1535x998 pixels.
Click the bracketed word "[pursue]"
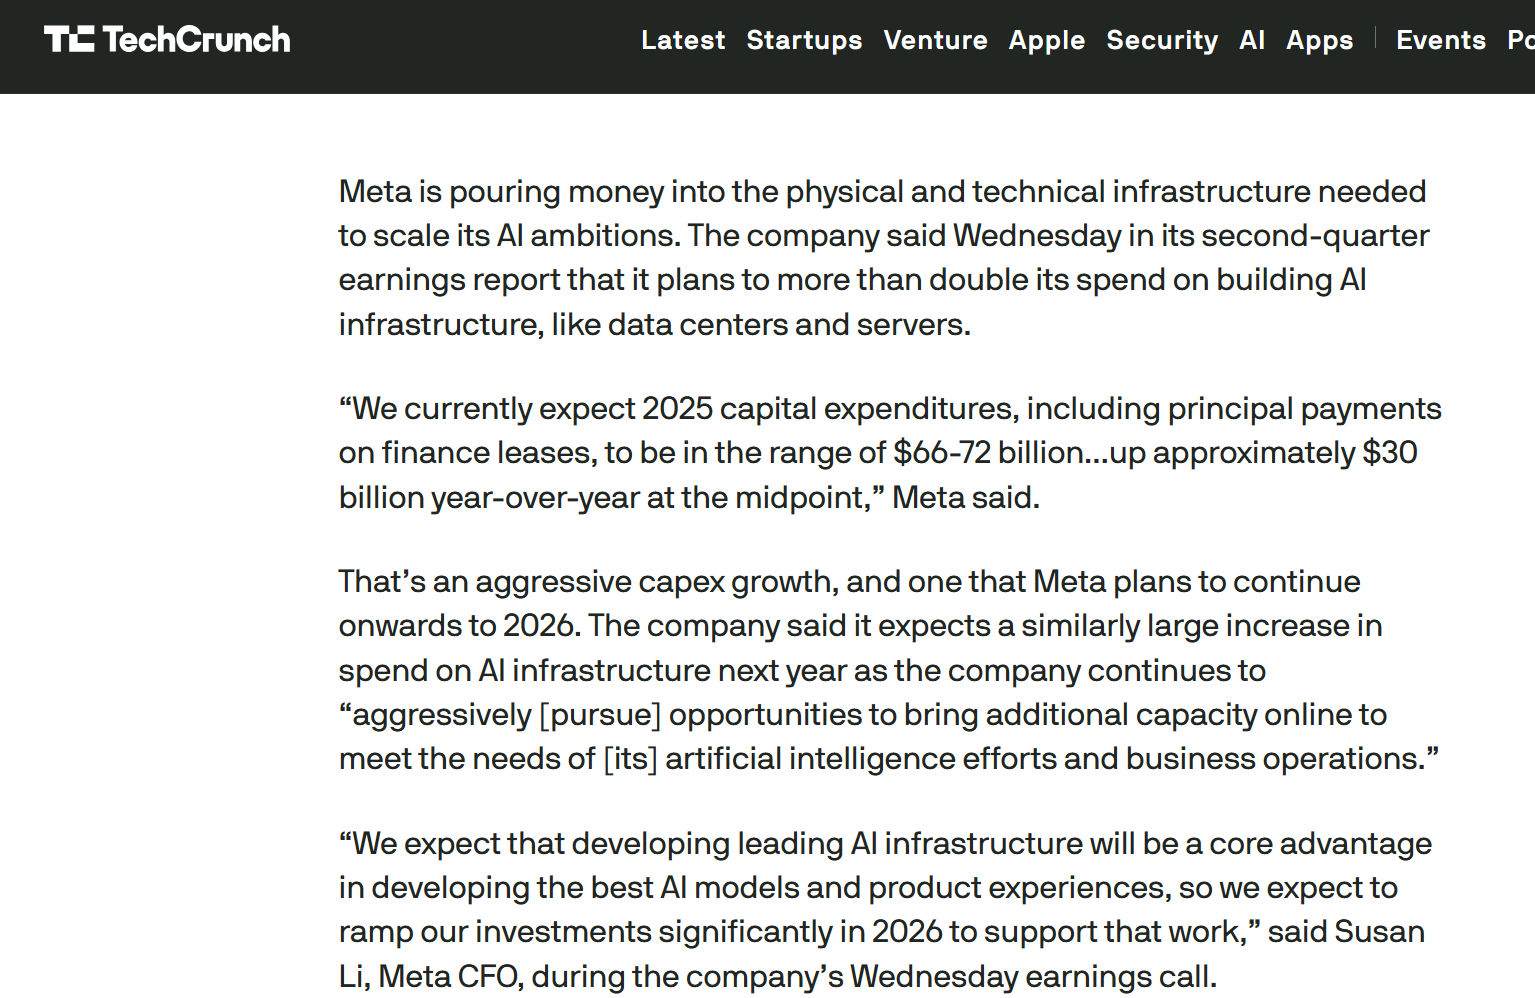(600, 714)
